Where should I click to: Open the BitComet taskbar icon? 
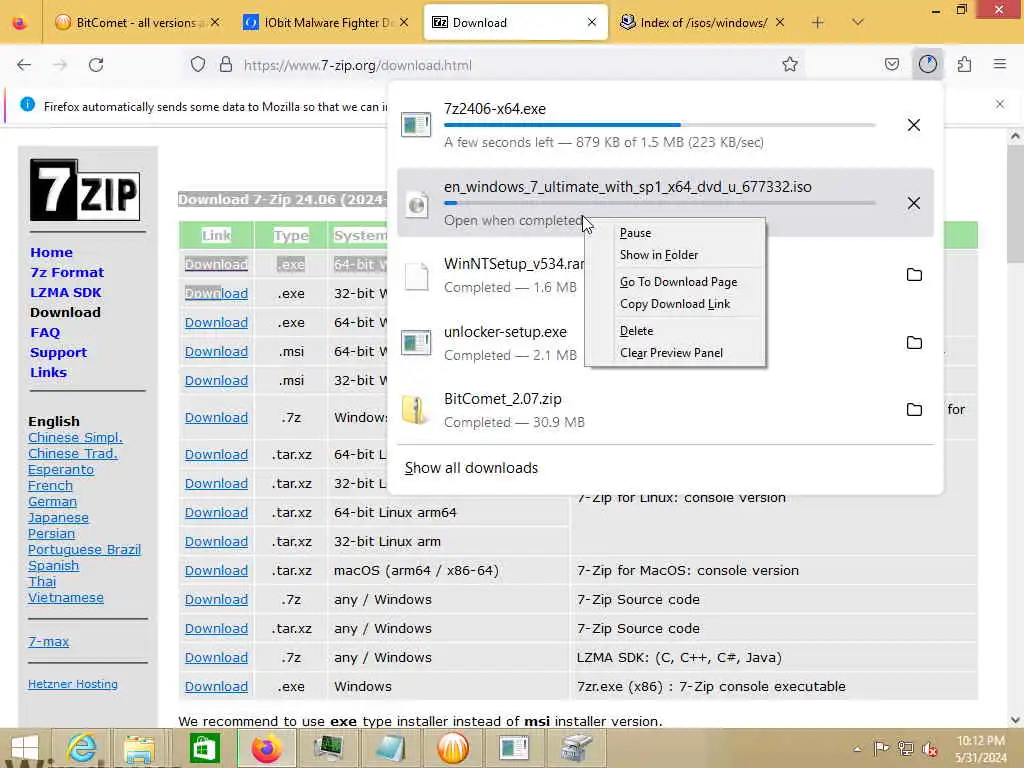pos(453,748)
